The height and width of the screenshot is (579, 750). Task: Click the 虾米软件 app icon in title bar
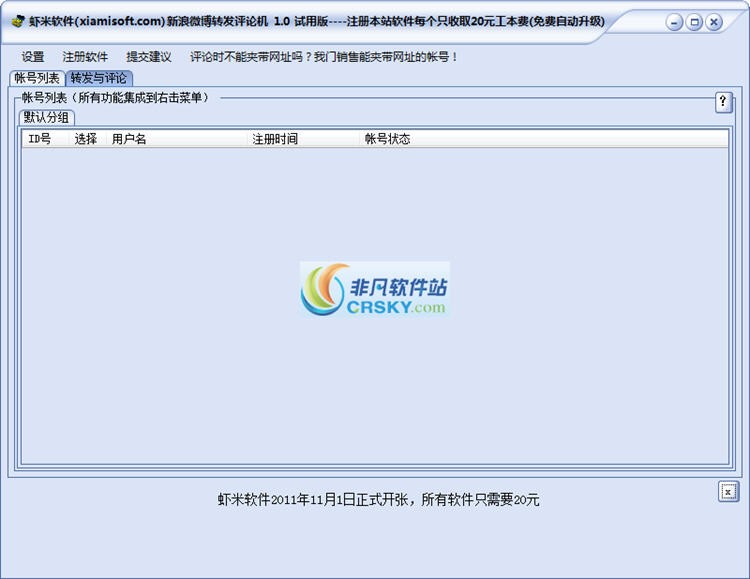pos(18,22)
